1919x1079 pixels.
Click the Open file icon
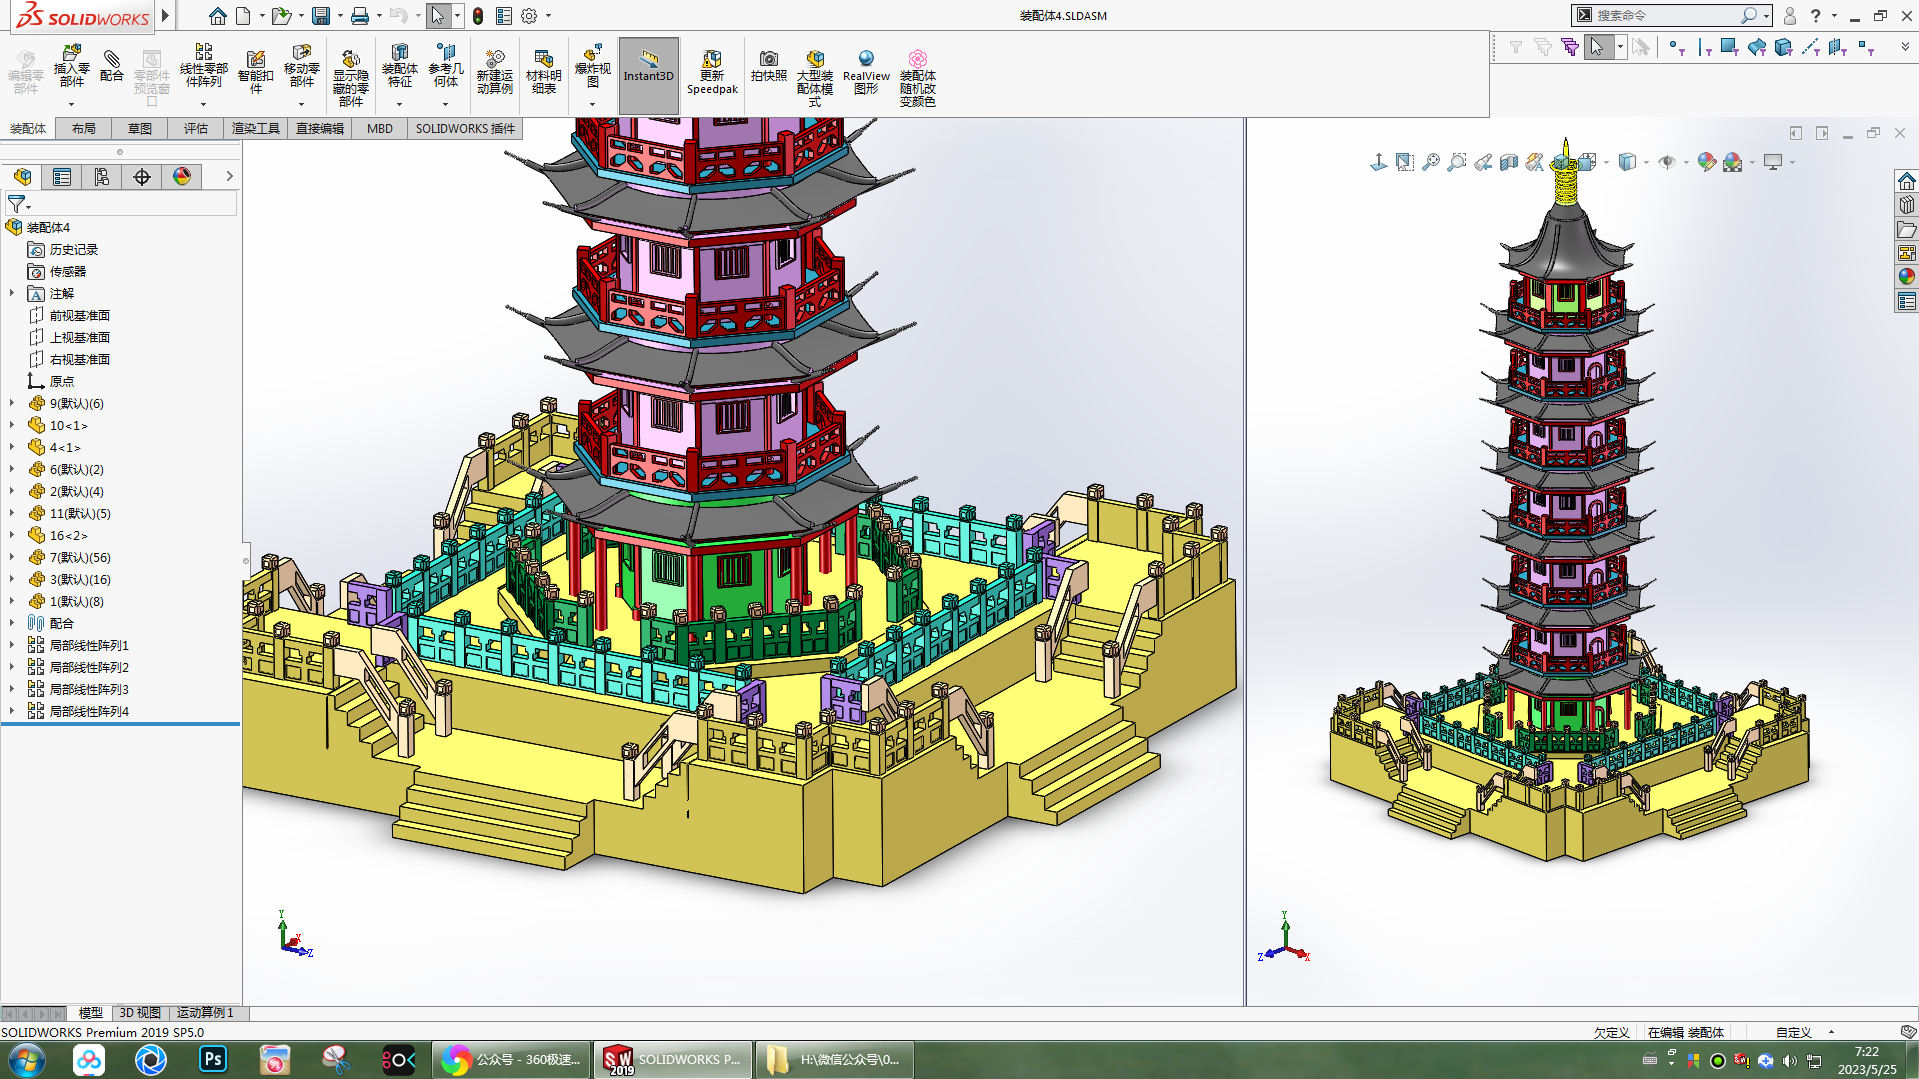click(x=281, y=16)
